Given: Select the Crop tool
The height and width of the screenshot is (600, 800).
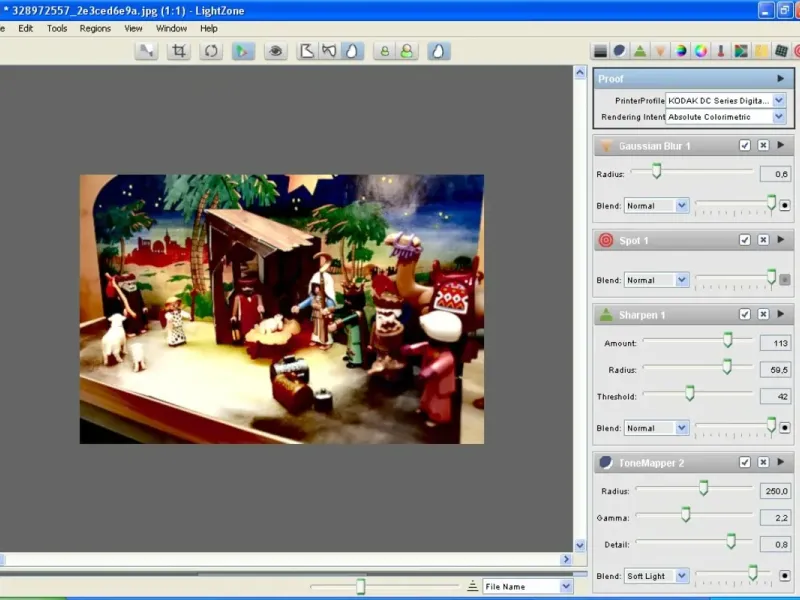Looking at the screenshot, I should [179, 51].
